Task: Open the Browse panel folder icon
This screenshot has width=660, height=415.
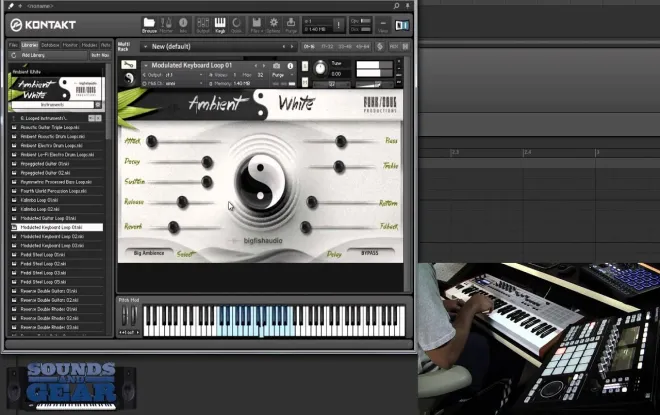Action: (x=149, y=25)
